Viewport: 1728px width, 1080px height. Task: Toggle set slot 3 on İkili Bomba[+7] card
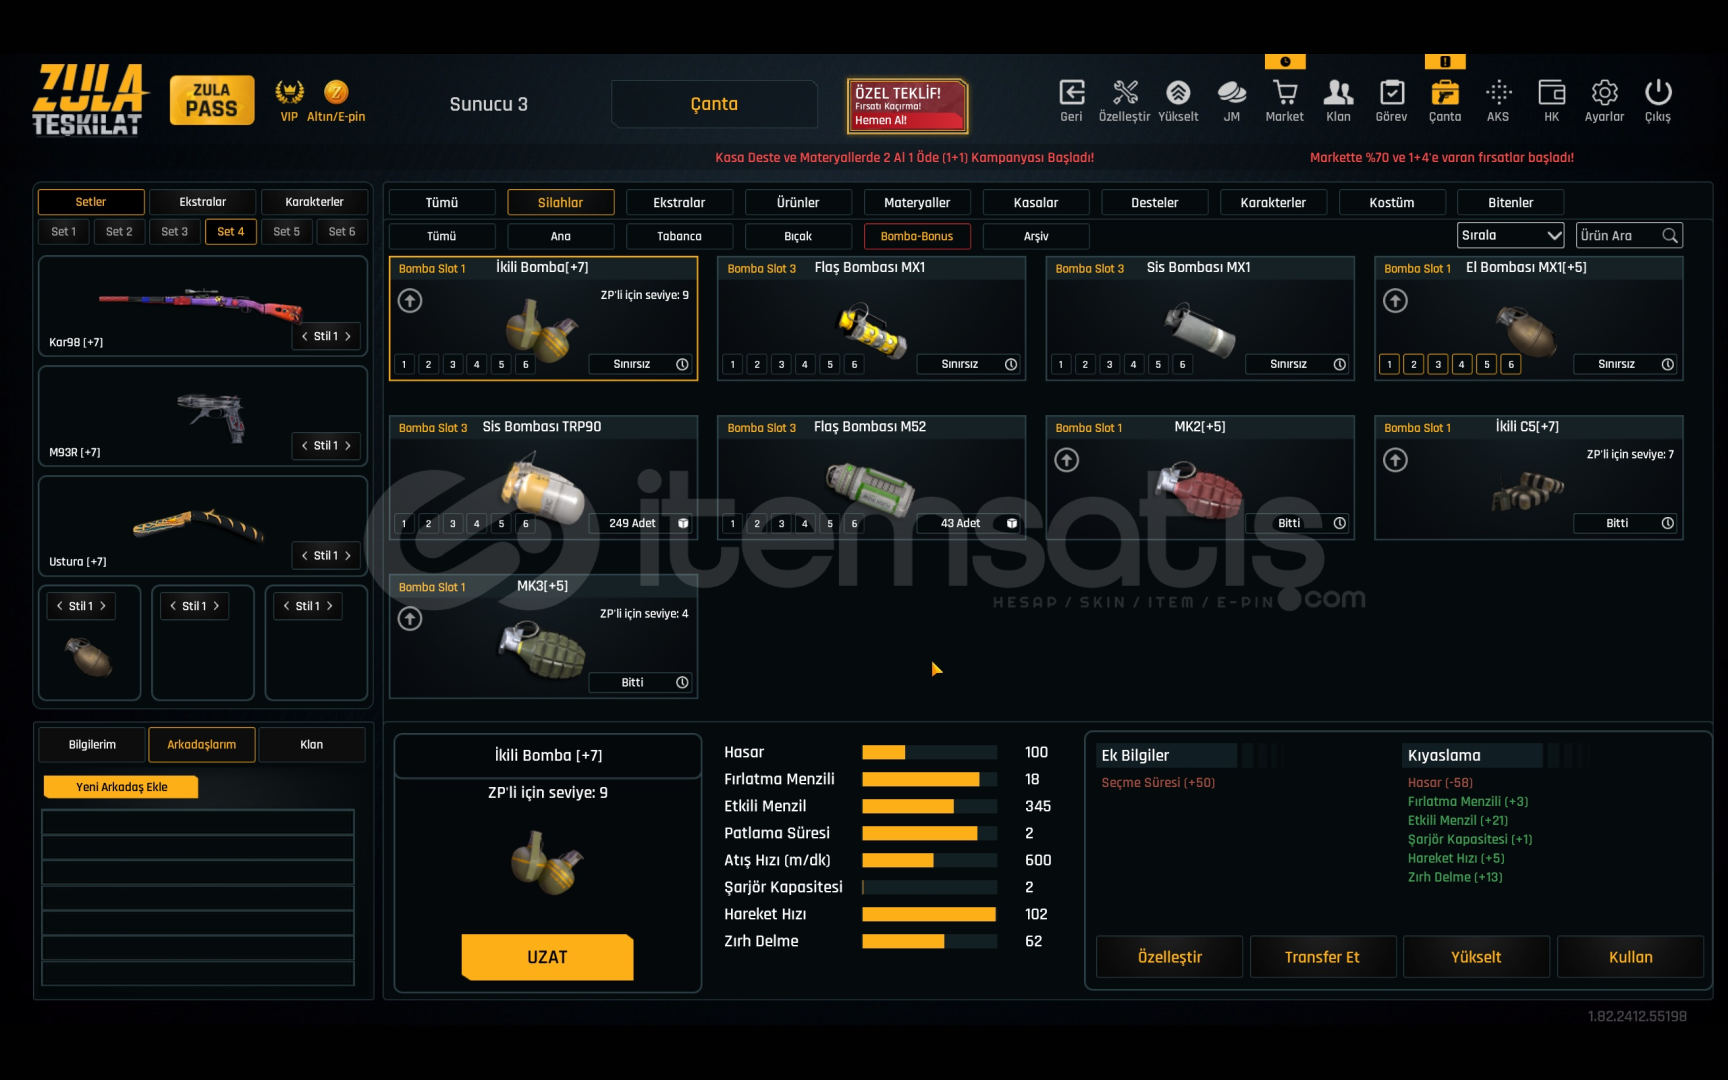pyautogui.click(x=453, y=364)
